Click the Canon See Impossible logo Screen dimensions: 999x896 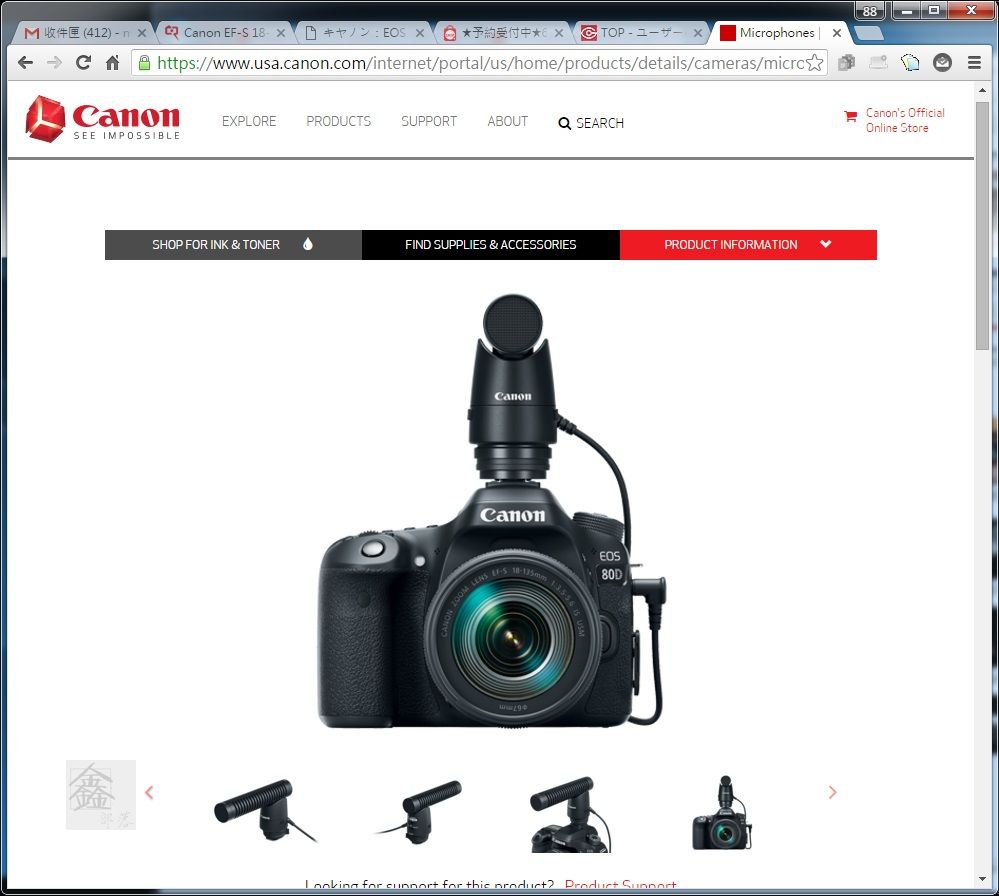point(103,119)
